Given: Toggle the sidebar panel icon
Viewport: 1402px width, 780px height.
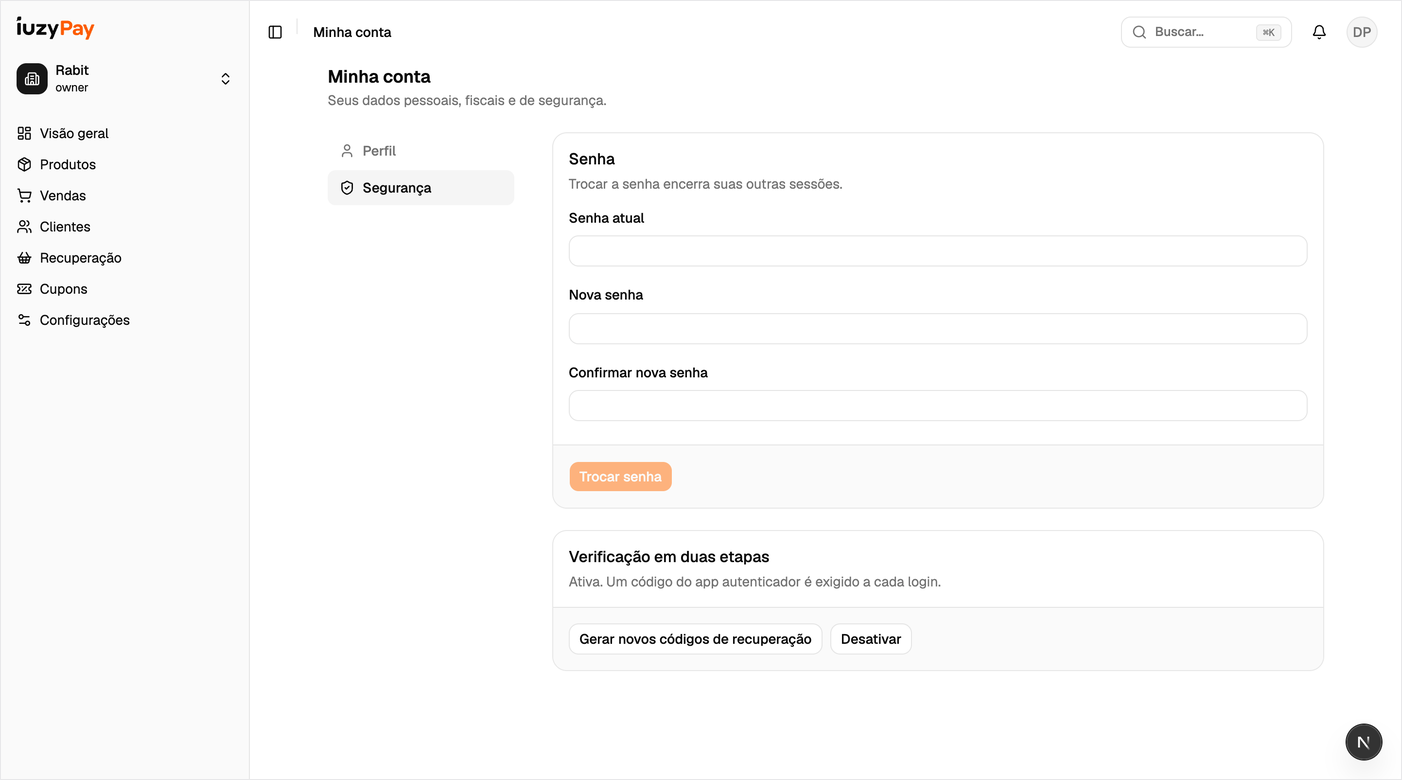Looking at the screenshot, I should coord(275,32).
